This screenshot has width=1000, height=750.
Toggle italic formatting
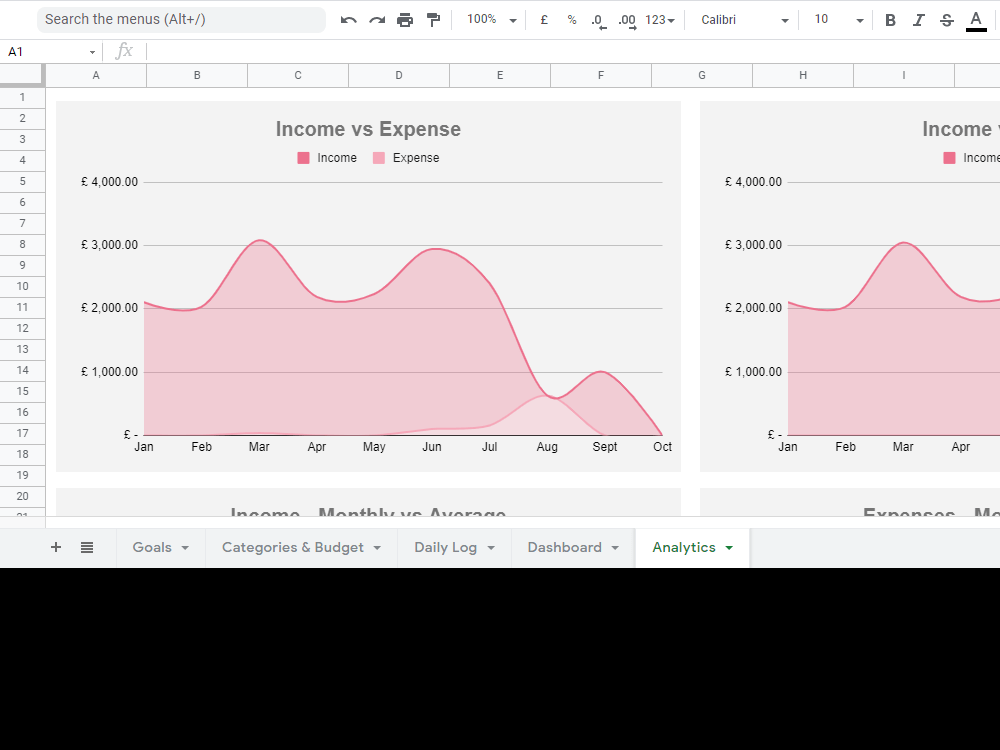[918, 19]
